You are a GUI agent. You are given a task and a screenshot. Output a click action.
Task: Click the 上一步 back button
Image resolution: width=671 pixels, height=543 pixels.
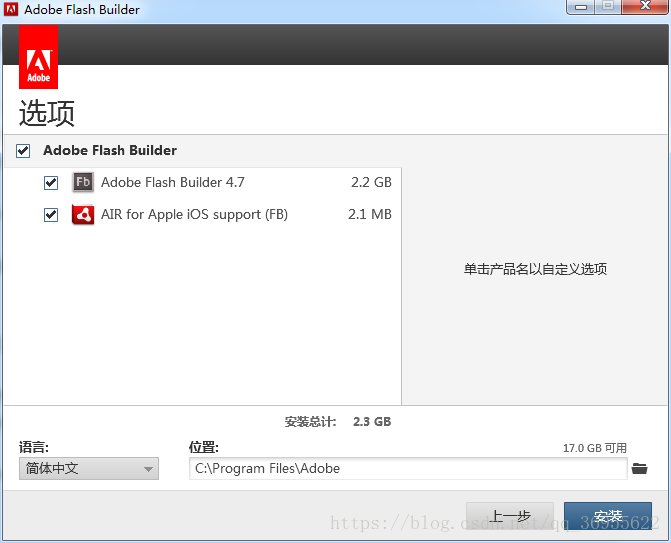coord(510,516)
